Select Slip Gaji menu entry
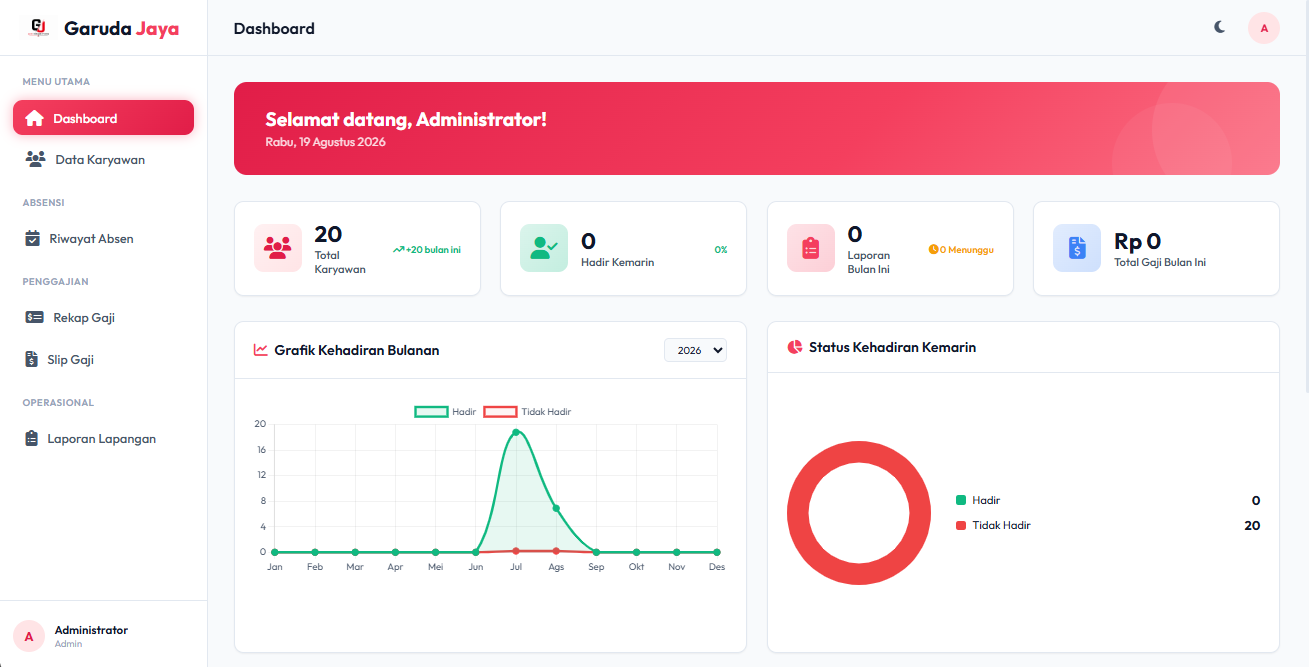Image resolution: width=1309 pixels, height=667 pixels. point(103,359)
